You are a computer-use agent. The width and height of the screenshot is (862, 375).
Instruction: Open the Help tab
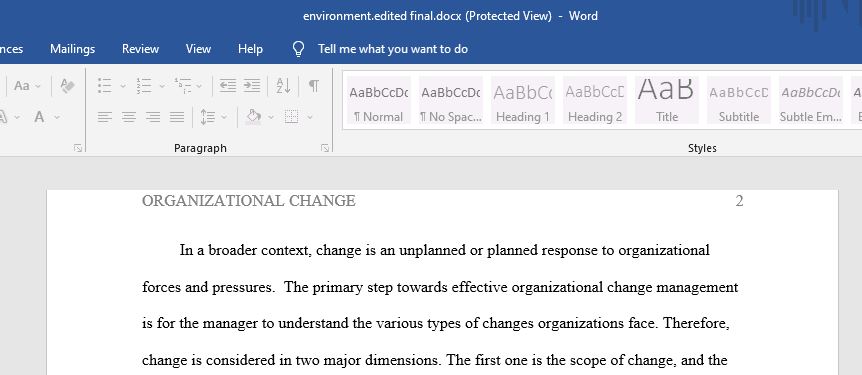pyautogui.click(x=250, y=49)
